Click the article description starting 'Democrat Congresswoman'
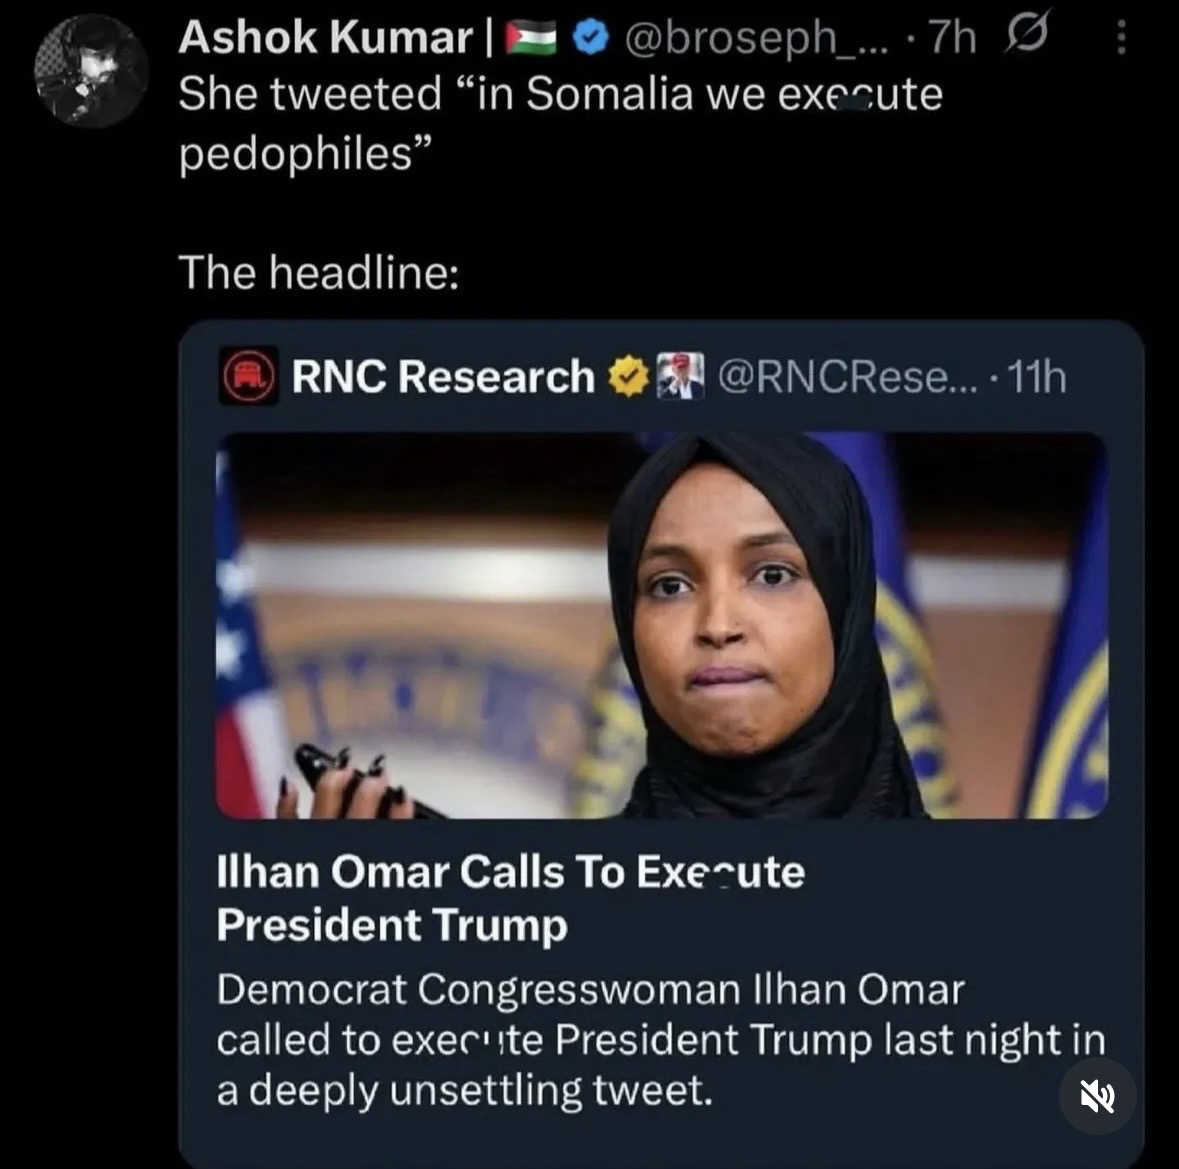 660,1040
